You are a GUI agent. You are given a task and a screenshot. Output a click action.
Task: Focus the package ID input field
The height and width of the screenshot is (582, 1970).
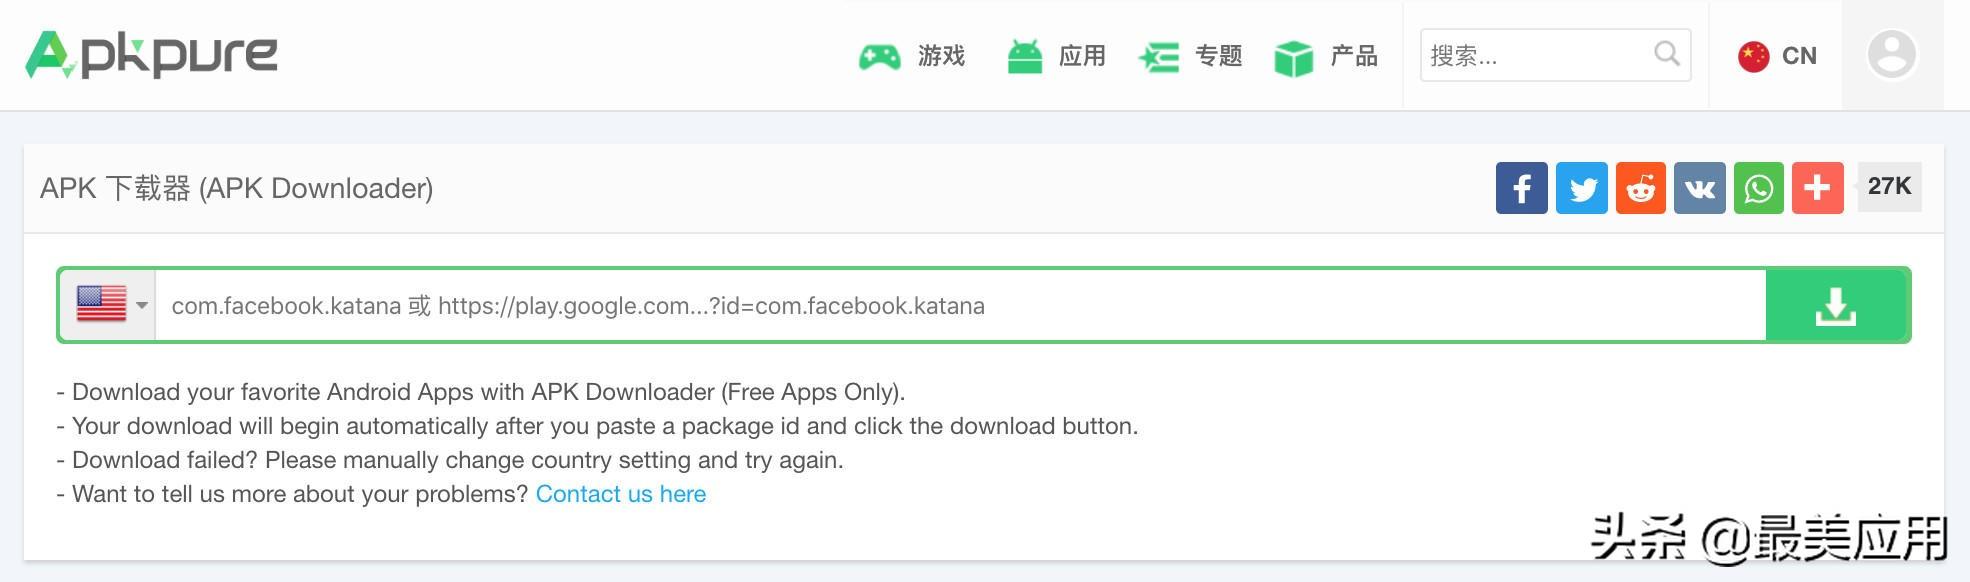[960, 306]
